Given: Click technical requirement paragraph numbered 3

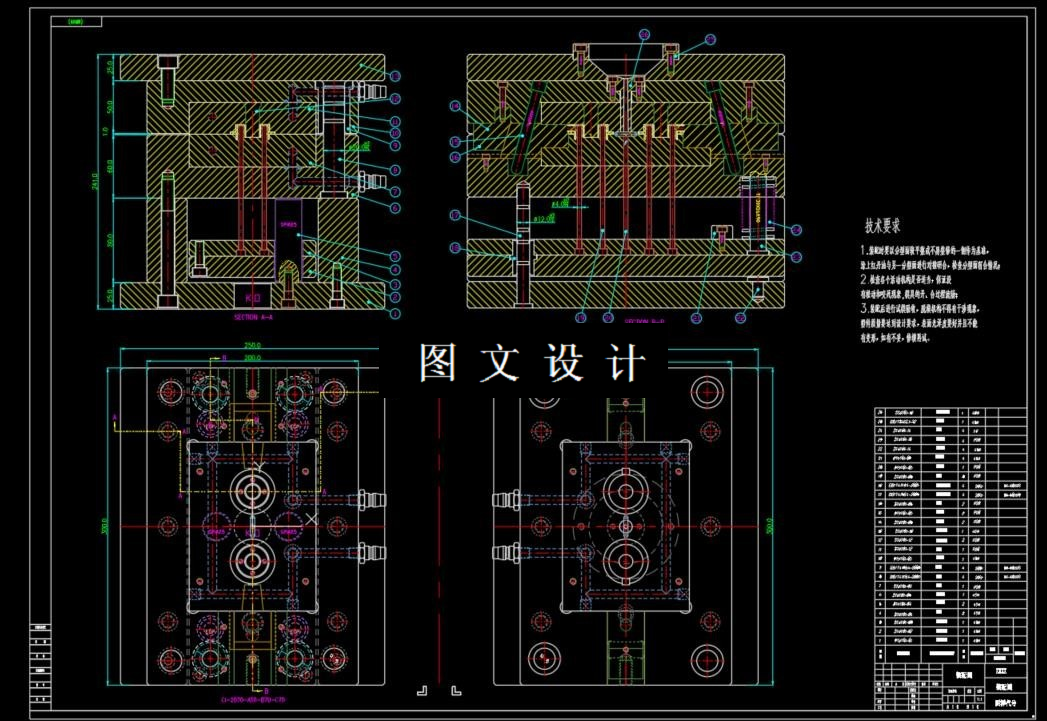Looking at the screenshot, I should coord(919,323).
